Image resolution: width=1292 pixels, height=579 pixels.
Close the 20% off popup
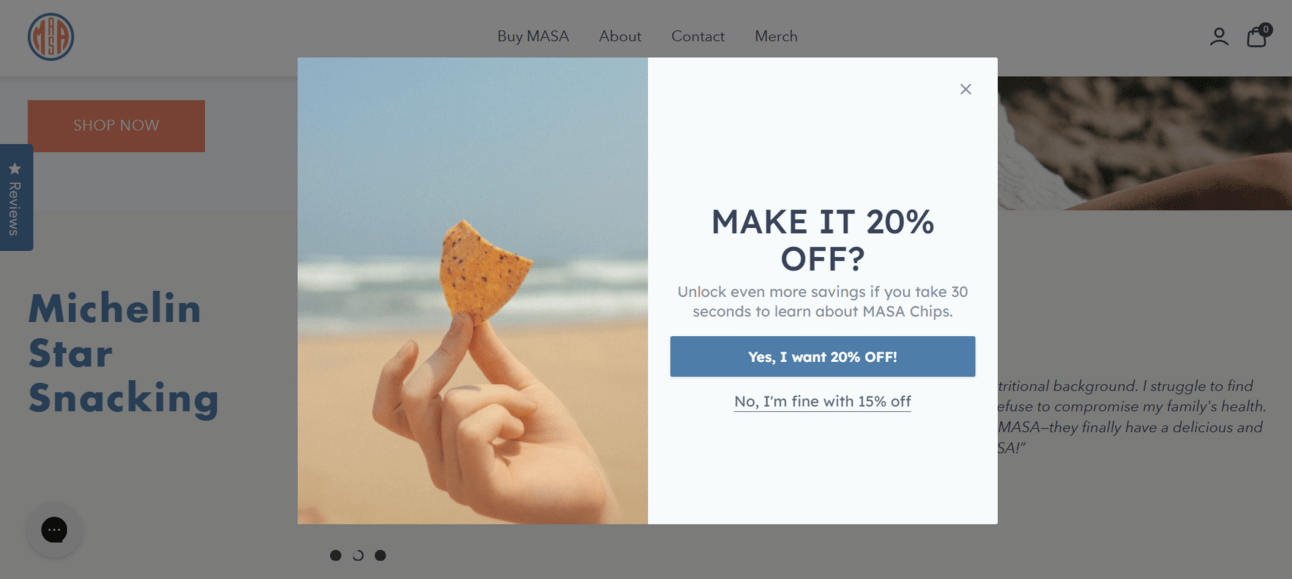point(965,89)
